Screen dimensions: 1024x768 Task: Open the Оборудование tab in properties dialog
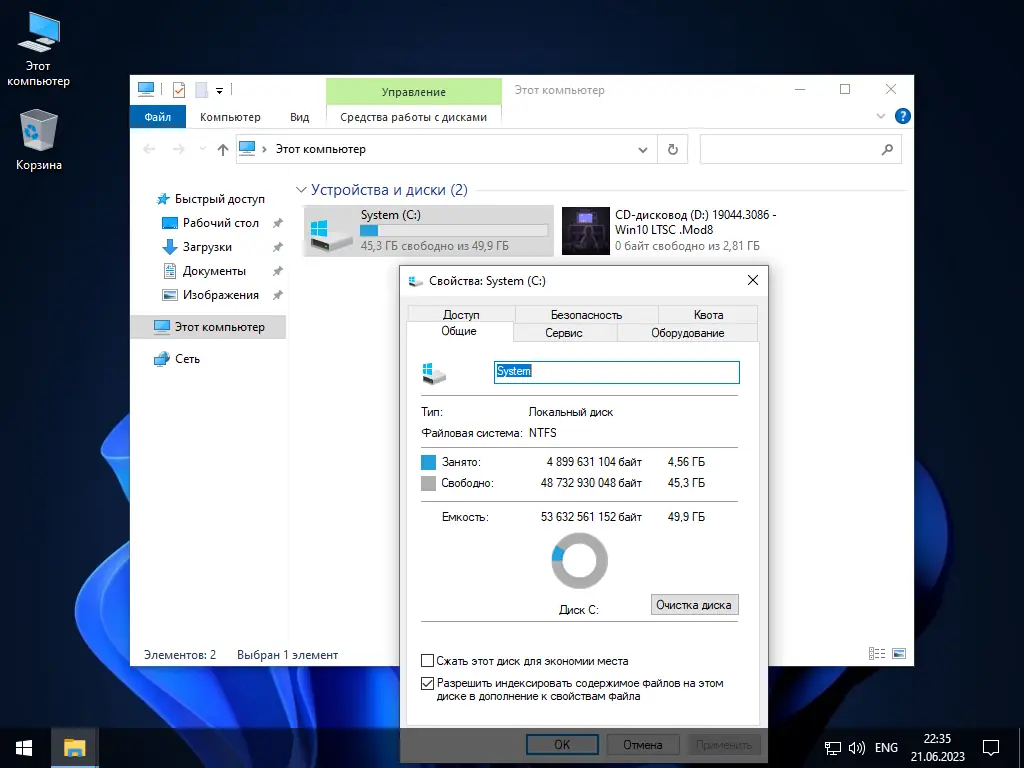click(688, 332)
